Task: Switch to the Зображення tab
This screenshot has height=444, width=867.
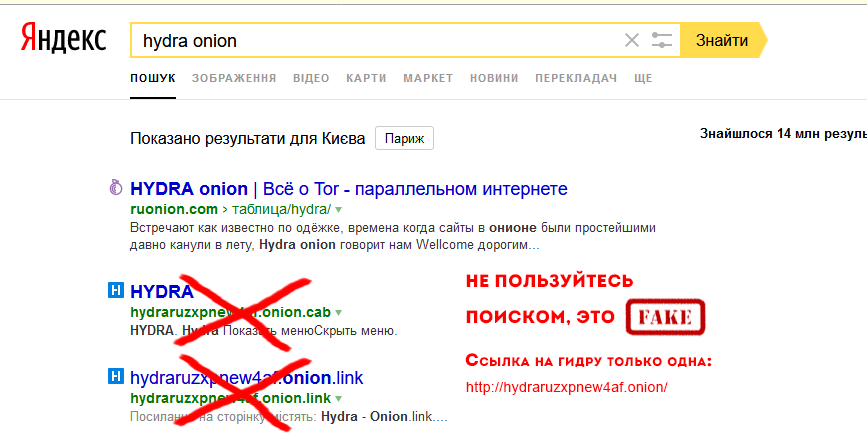Action: pyautogui.click(x=234, y=79)
